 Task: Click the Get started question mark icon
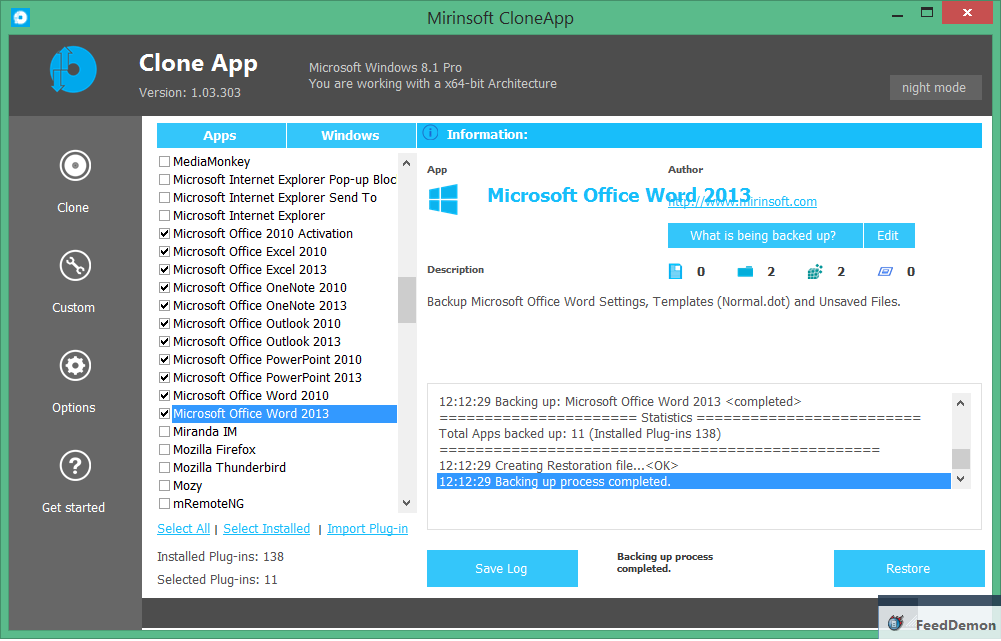(75, 466)
